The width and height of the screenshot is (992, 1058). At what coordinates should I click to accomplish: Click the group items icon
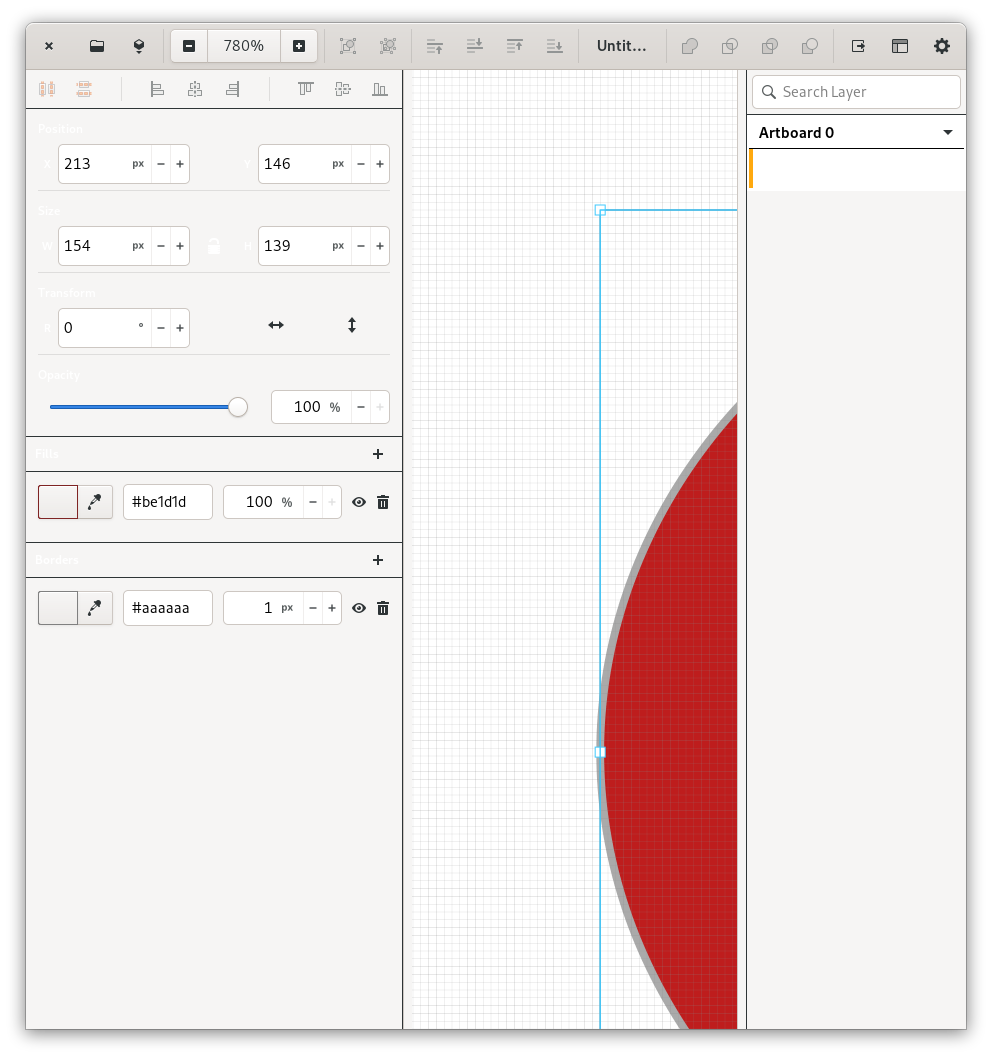click(348, 46)
